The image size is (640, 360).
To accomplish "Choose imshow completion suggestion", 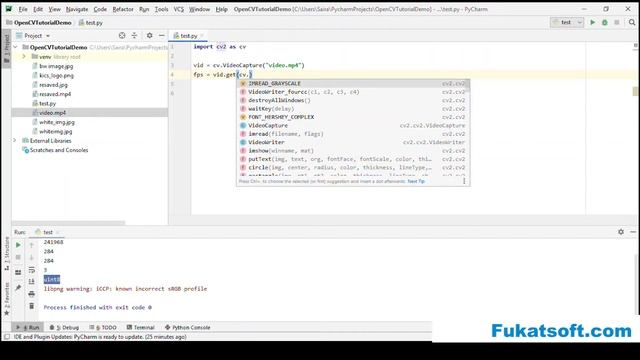I will [353, 151].
